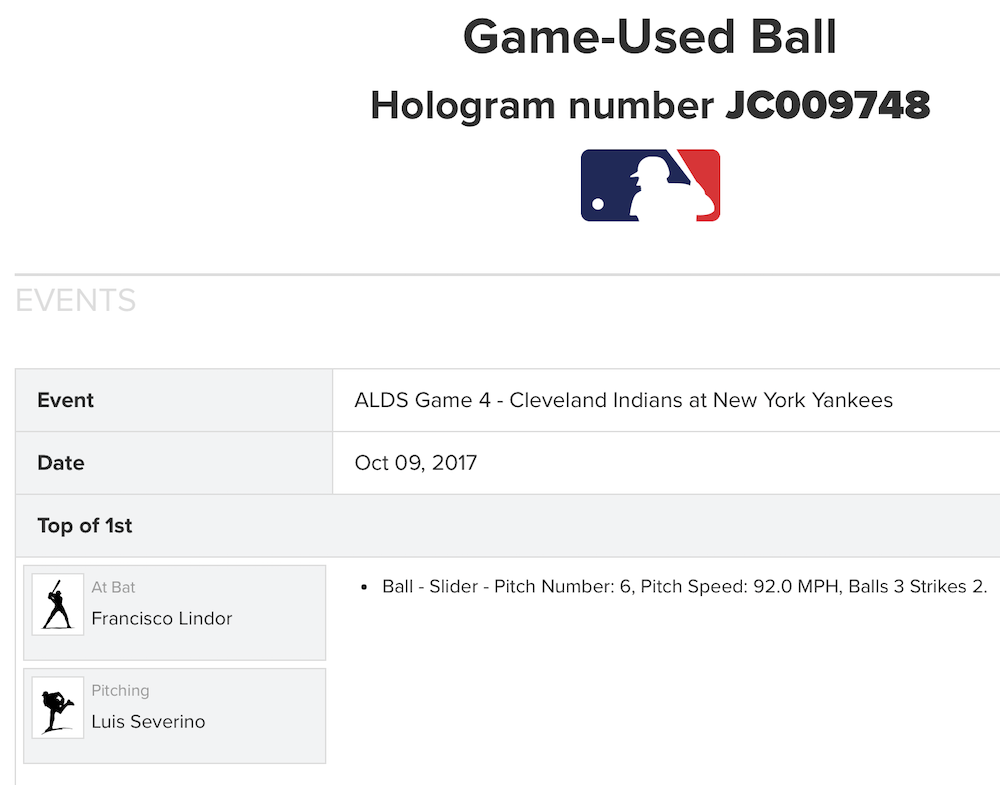The height and width of the screenshot is (785, 1000).
Task: Select the hologram number JC009748
Action: pos(827,105)
